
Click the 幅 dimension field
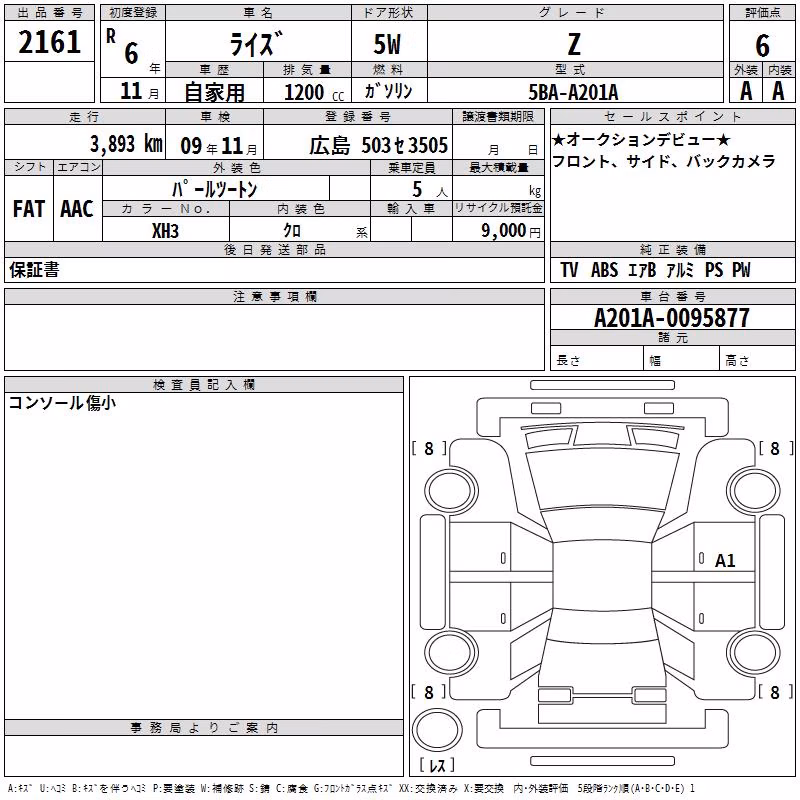coord(681,358)
